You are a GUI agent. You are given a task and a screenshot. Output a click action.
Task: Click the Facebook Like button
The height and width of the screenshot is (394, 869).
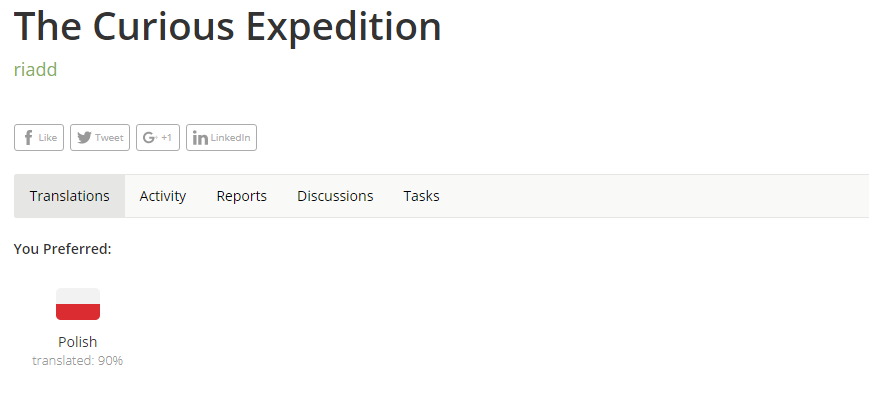click(x=39, y=137)
